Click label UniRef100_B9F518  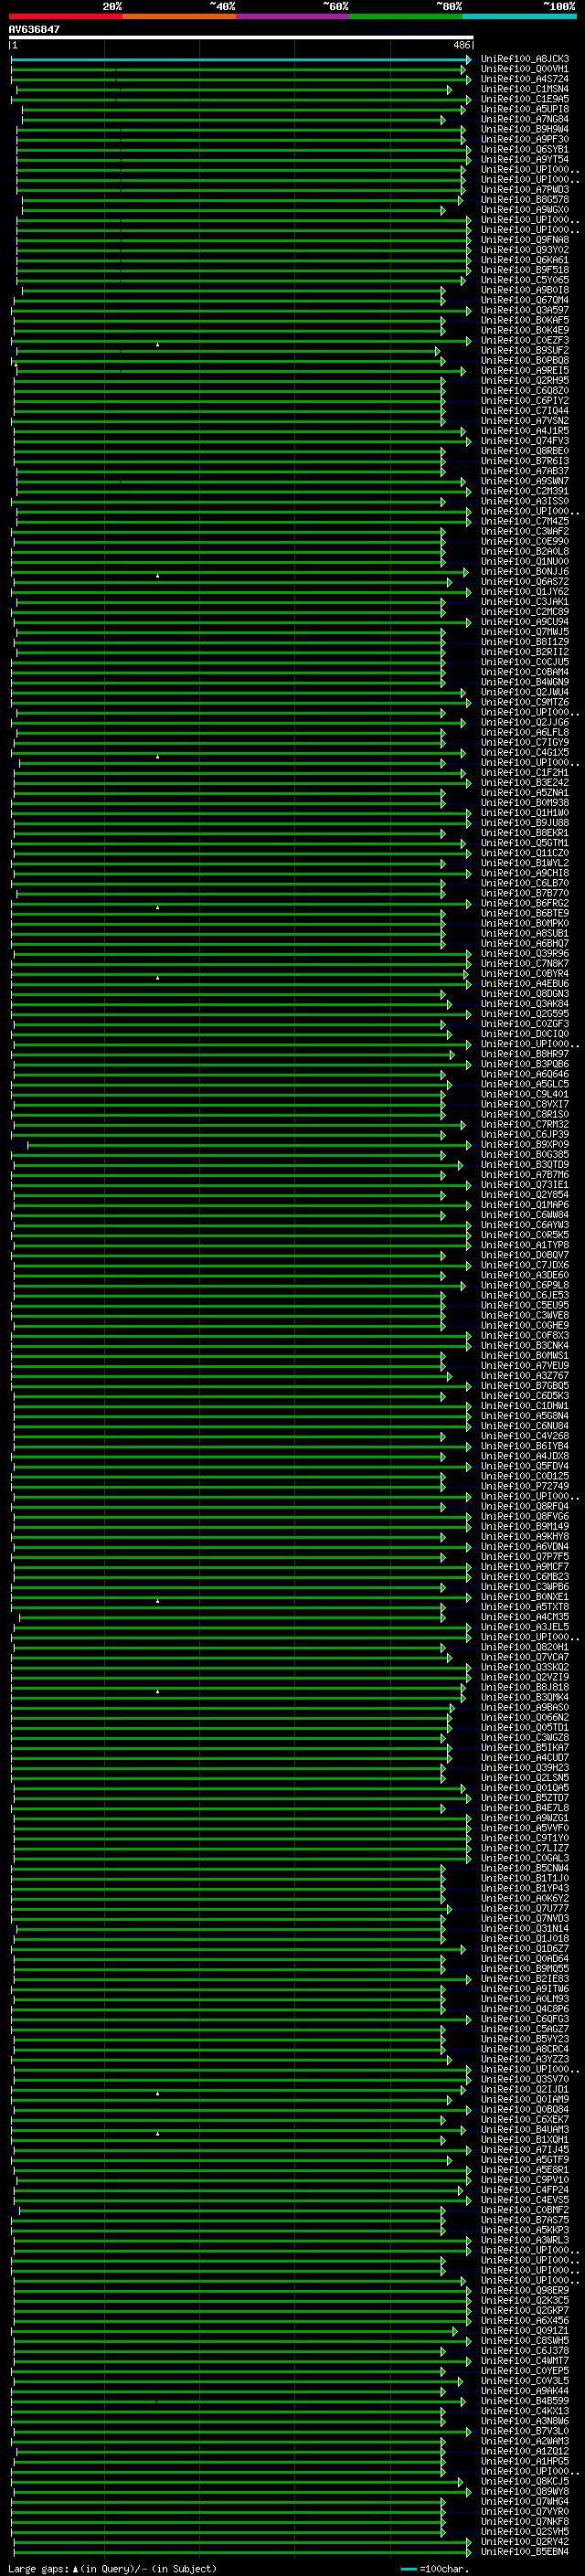pyautogui.click(x=525, y=270)
